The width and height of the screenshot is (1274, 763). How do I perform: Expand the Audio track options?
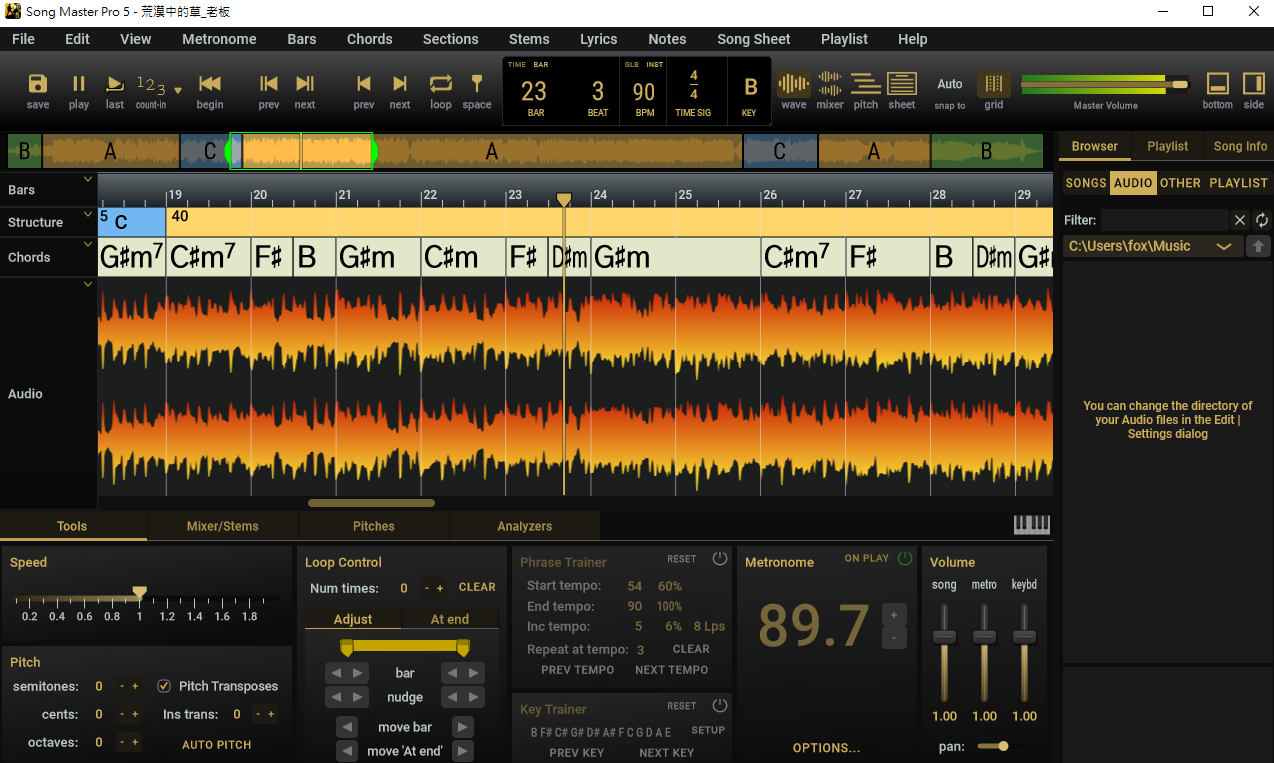click(88, 284)
